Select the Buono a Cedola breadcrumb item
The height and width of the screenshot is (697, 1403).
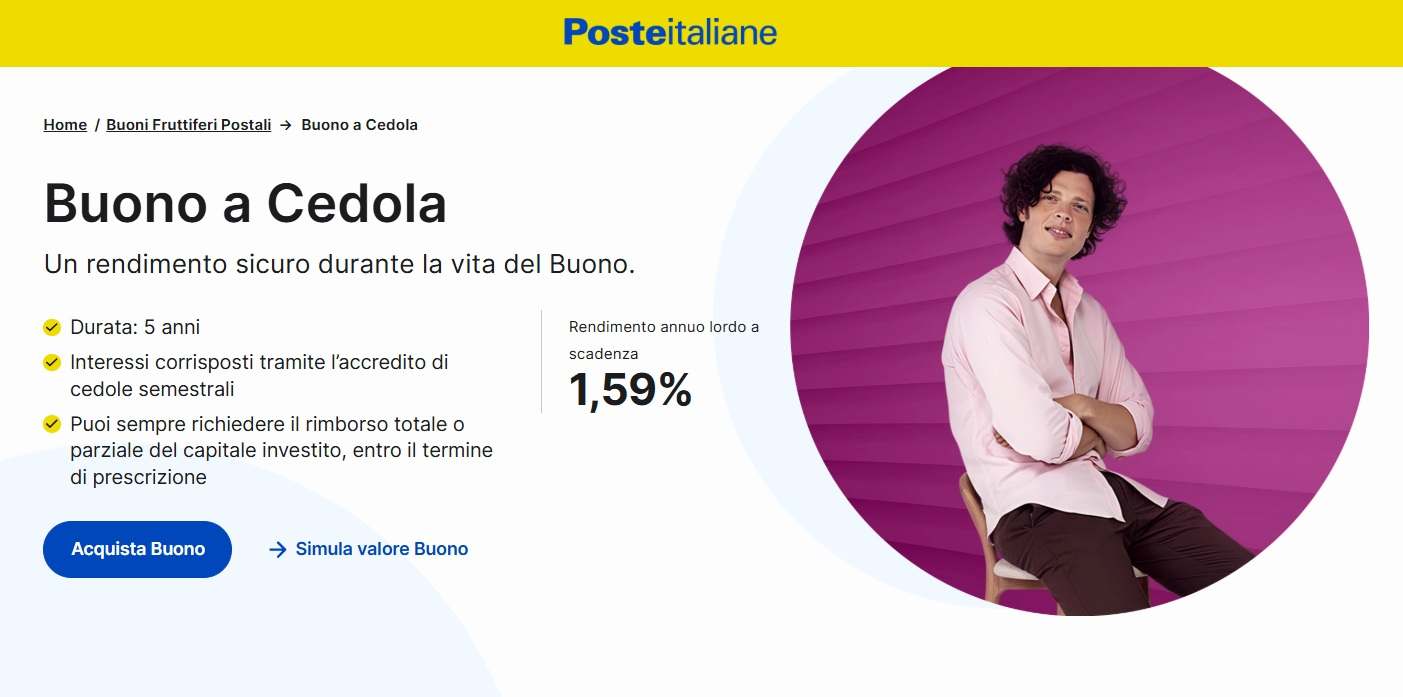pyautogui.click(x=359, y=125)
